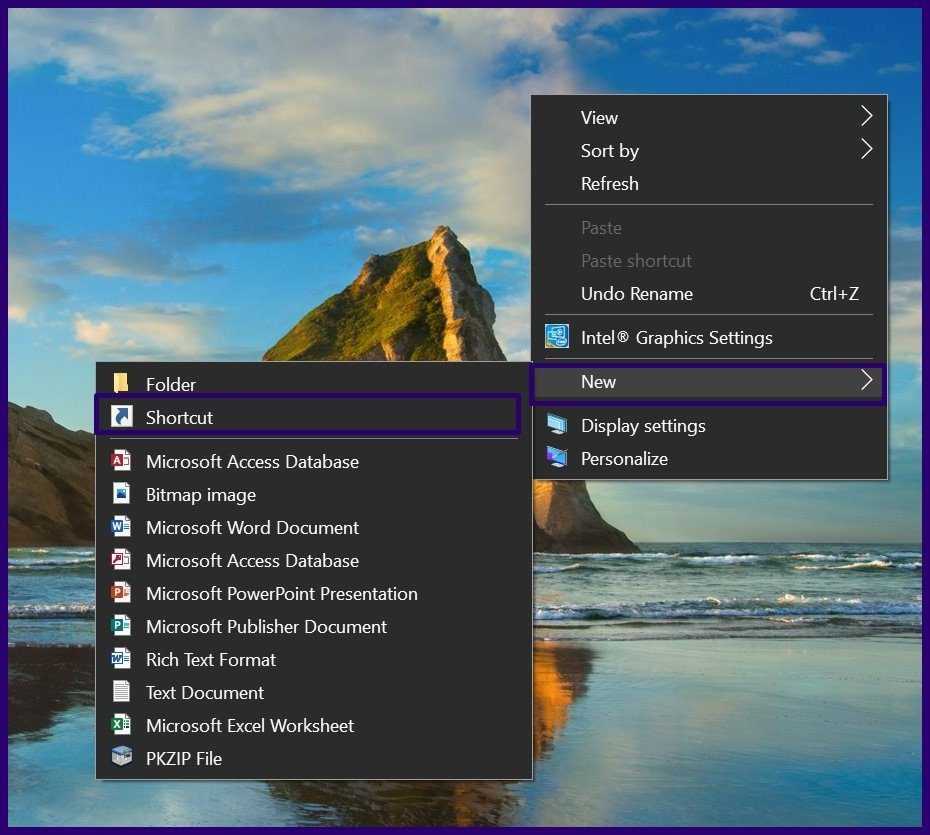Expand the Sort by submenu arrow
This screenshot has height=835, width=930.
point(866,150)
